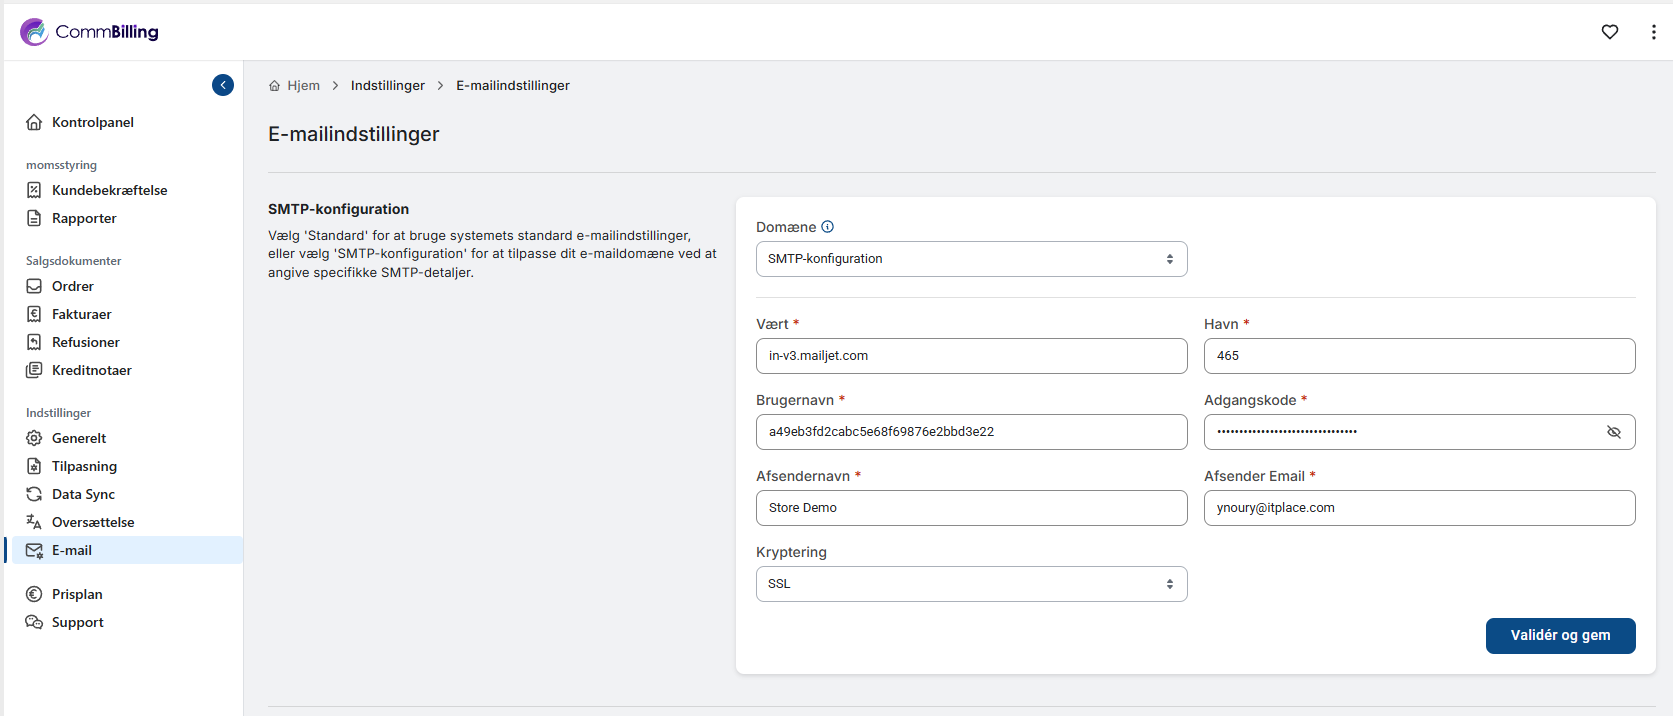The width and height of the screenshot is (1673, 716).
Task: Go to Kundebekræftelse page
Action: tap(109, 190)
